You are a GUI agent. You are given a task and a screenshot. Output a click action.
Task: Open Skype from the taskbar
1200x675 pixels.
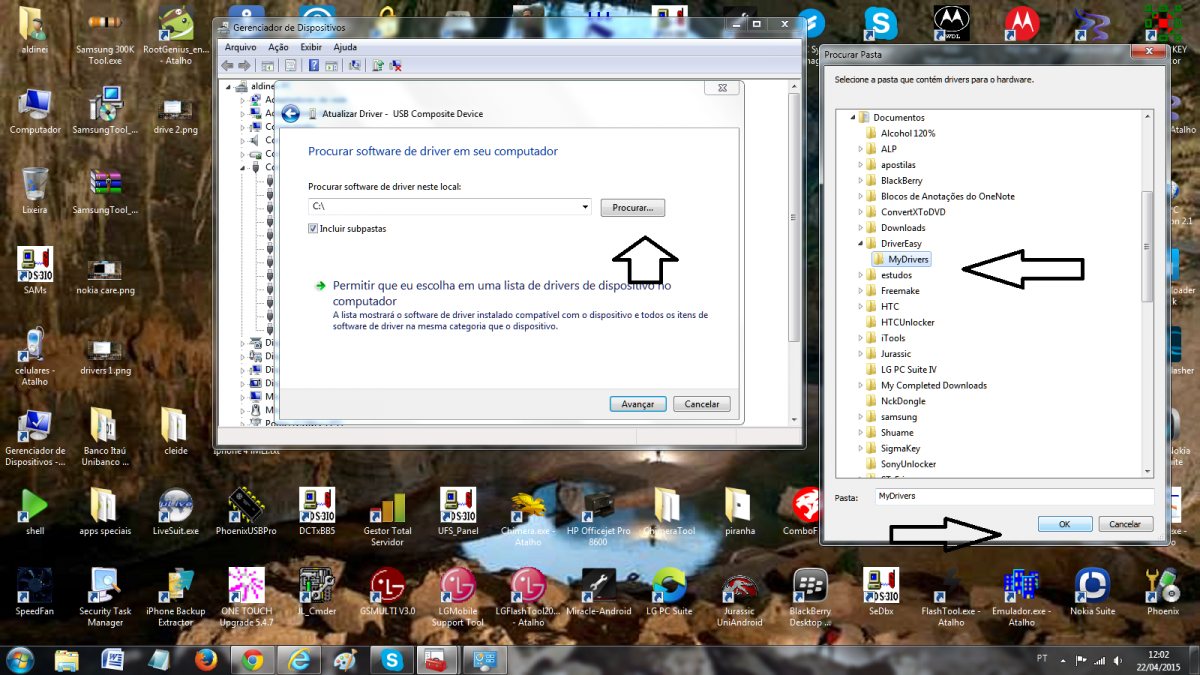coord(391,660)
